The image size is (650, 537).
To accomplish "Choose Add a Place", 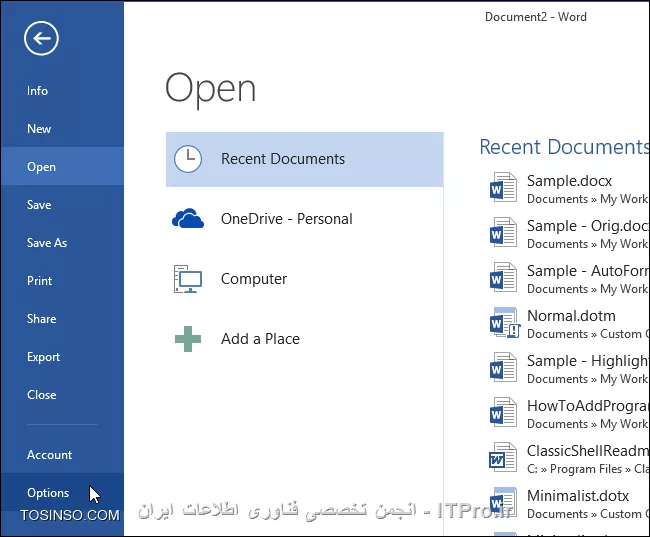I will coord(305,339).
